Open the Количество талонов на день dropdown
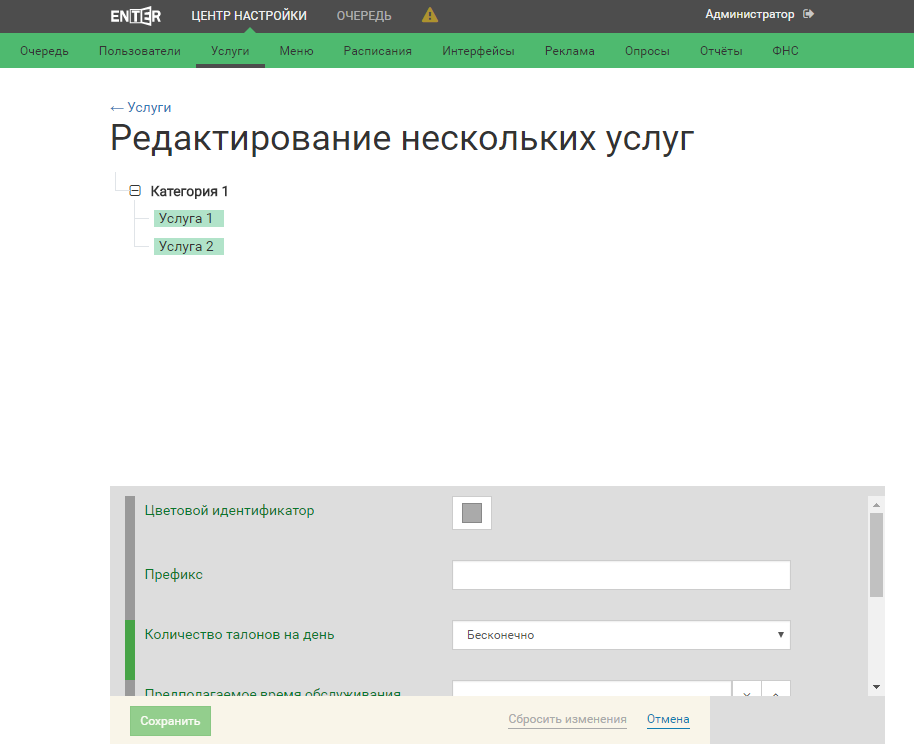Image resolution: width=914 pixels, height=744 pixels. coord(620,635)
